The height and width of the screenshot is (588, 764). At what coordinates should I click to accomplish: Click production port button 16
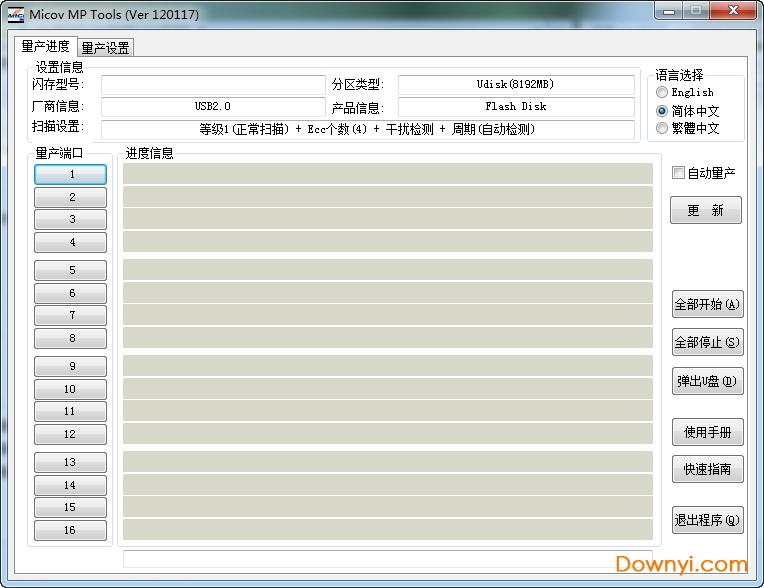pos(71,530)
